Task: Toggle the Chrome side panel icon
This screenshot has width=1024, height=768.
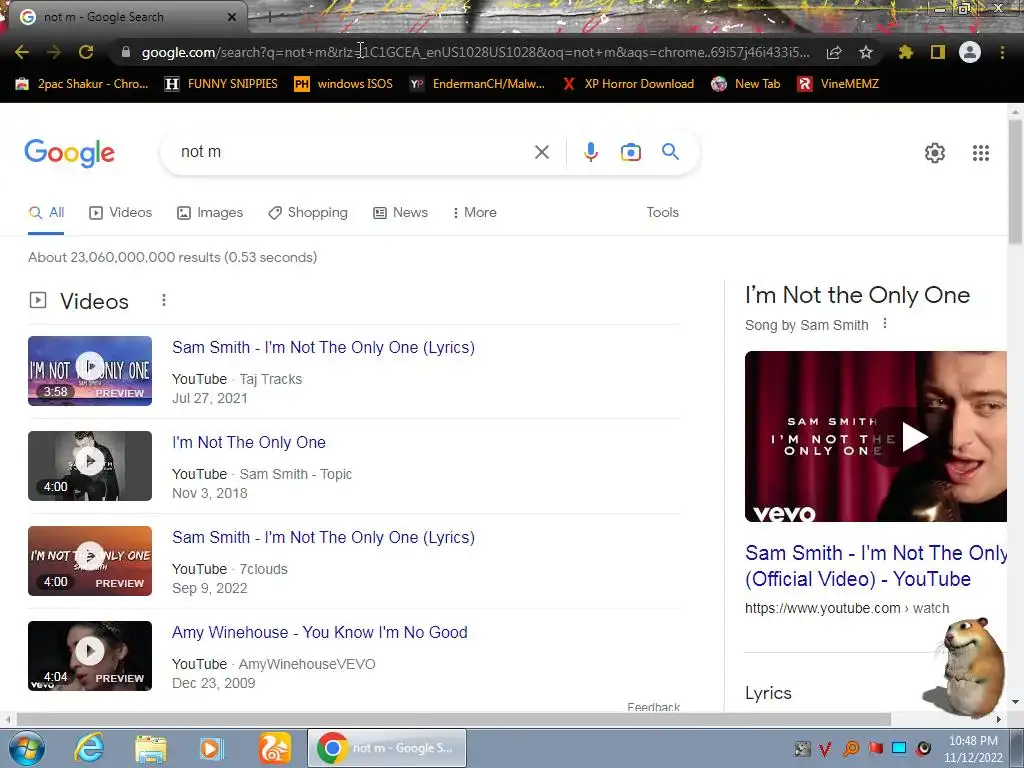Action: tap(938, 52)
